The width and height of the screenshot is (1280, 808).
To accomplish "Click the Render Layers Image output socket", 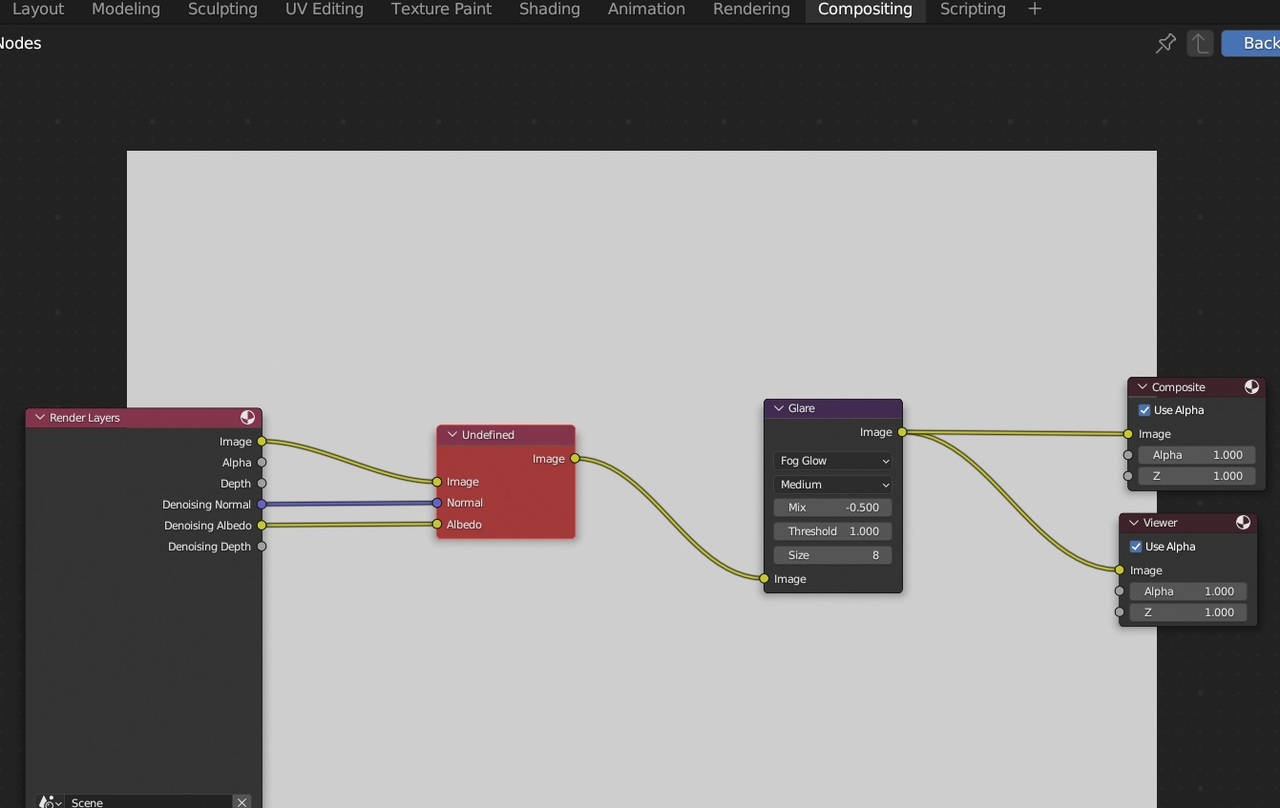I will 262,441.
